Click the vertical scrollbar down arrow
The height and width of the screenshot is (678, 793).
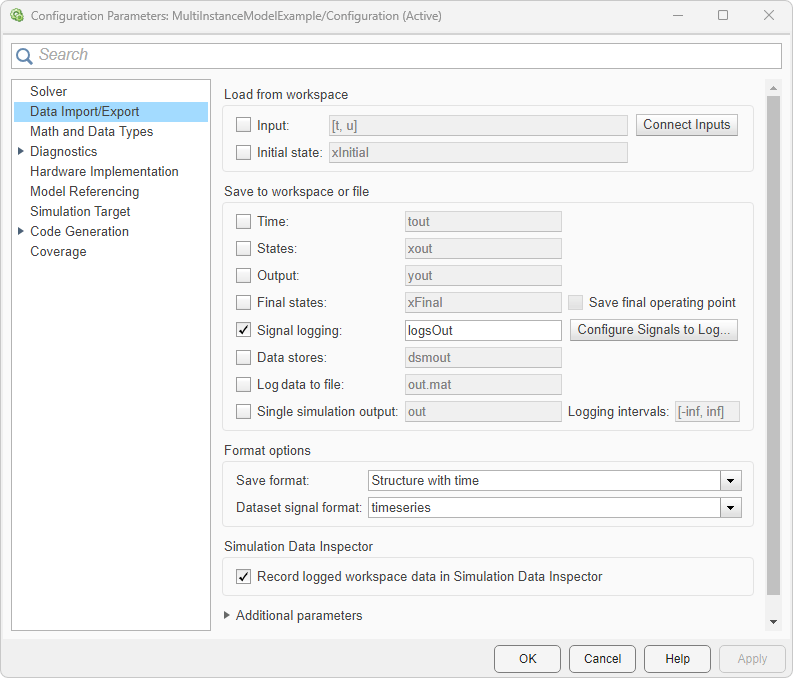click(x=772, y=621)
